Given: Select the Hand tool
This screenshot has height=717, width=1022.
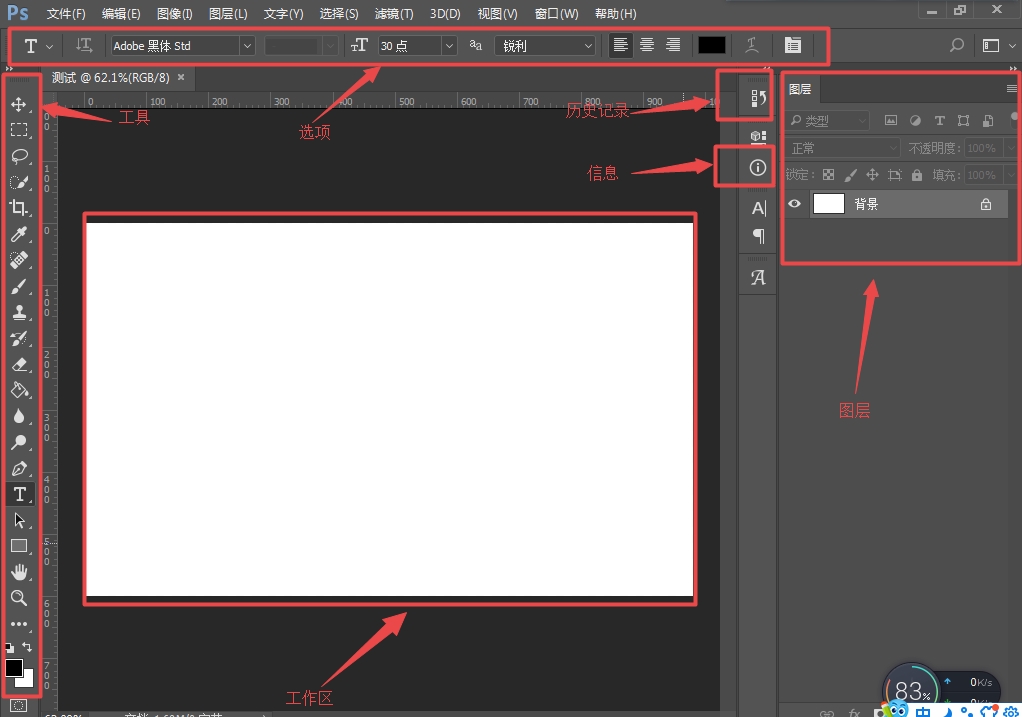Looking at the screenshot, I should [x=19, y=572].
